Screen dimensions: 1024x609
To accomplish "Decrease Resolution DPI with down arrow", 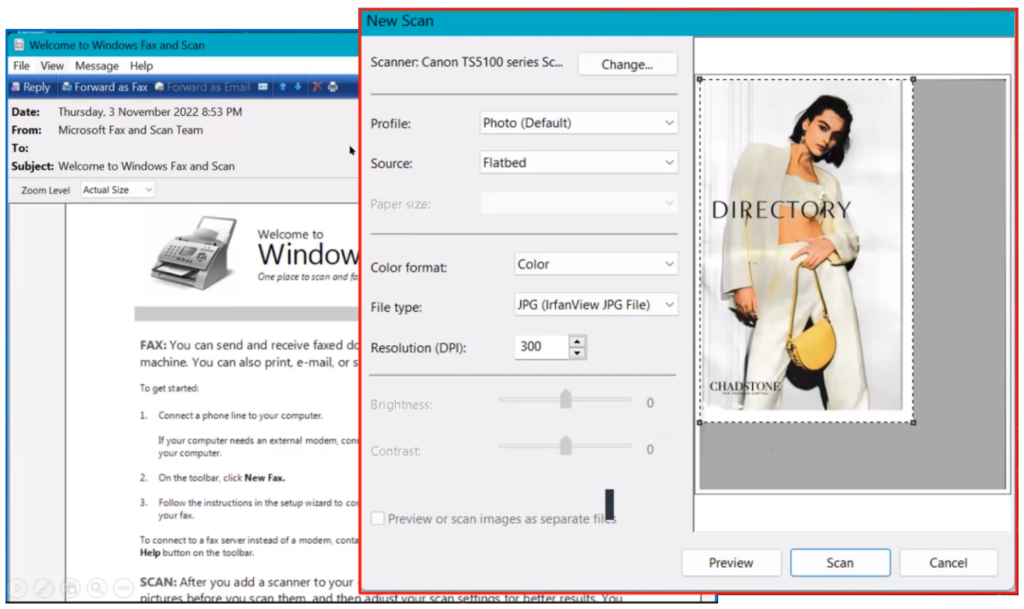I will pyautogui.click(x=577, y=353).
